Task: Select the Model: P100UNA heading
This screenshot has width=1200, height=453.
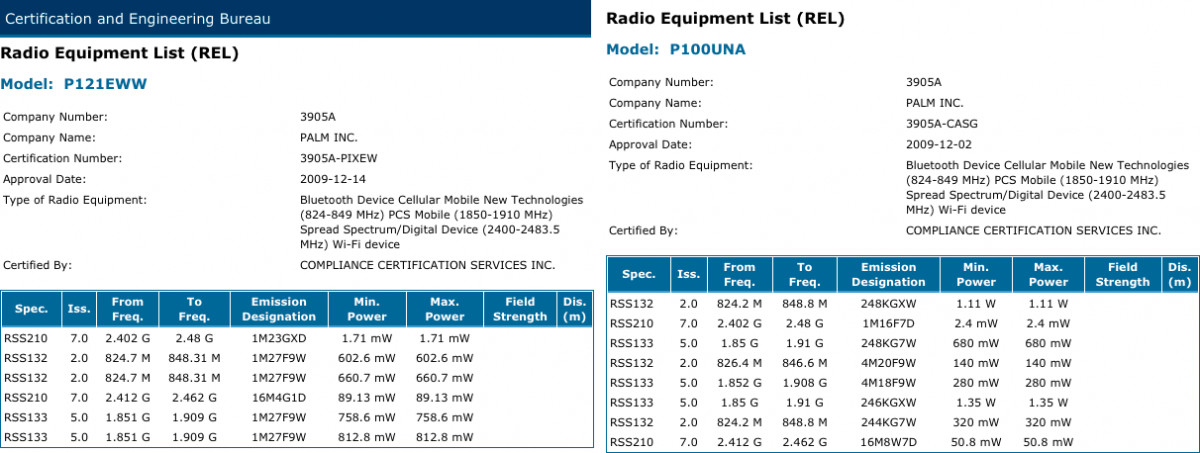Action: pos(676,49)
